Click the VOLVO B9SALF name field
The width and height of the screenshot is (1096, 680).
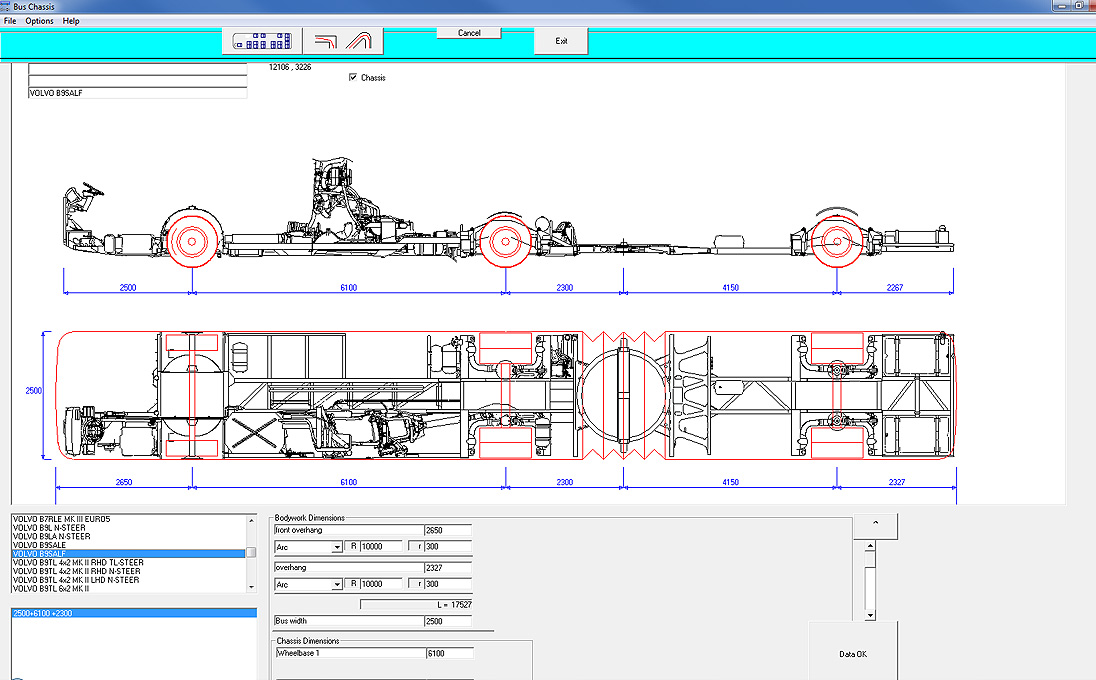coord(138,93)
